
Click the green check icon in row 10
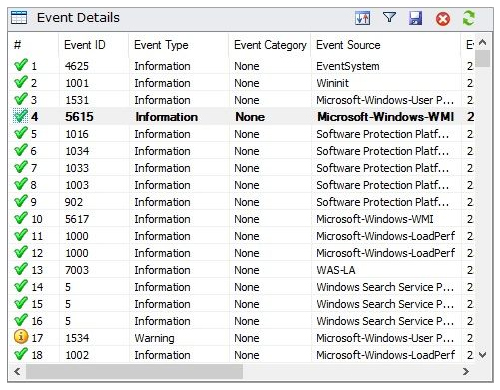(21, 218)
